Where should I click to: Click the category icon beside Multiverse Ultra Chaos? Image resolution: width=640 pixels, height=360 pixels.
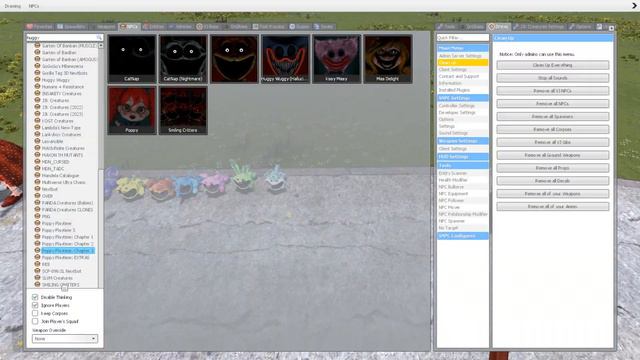pos(37,182)
